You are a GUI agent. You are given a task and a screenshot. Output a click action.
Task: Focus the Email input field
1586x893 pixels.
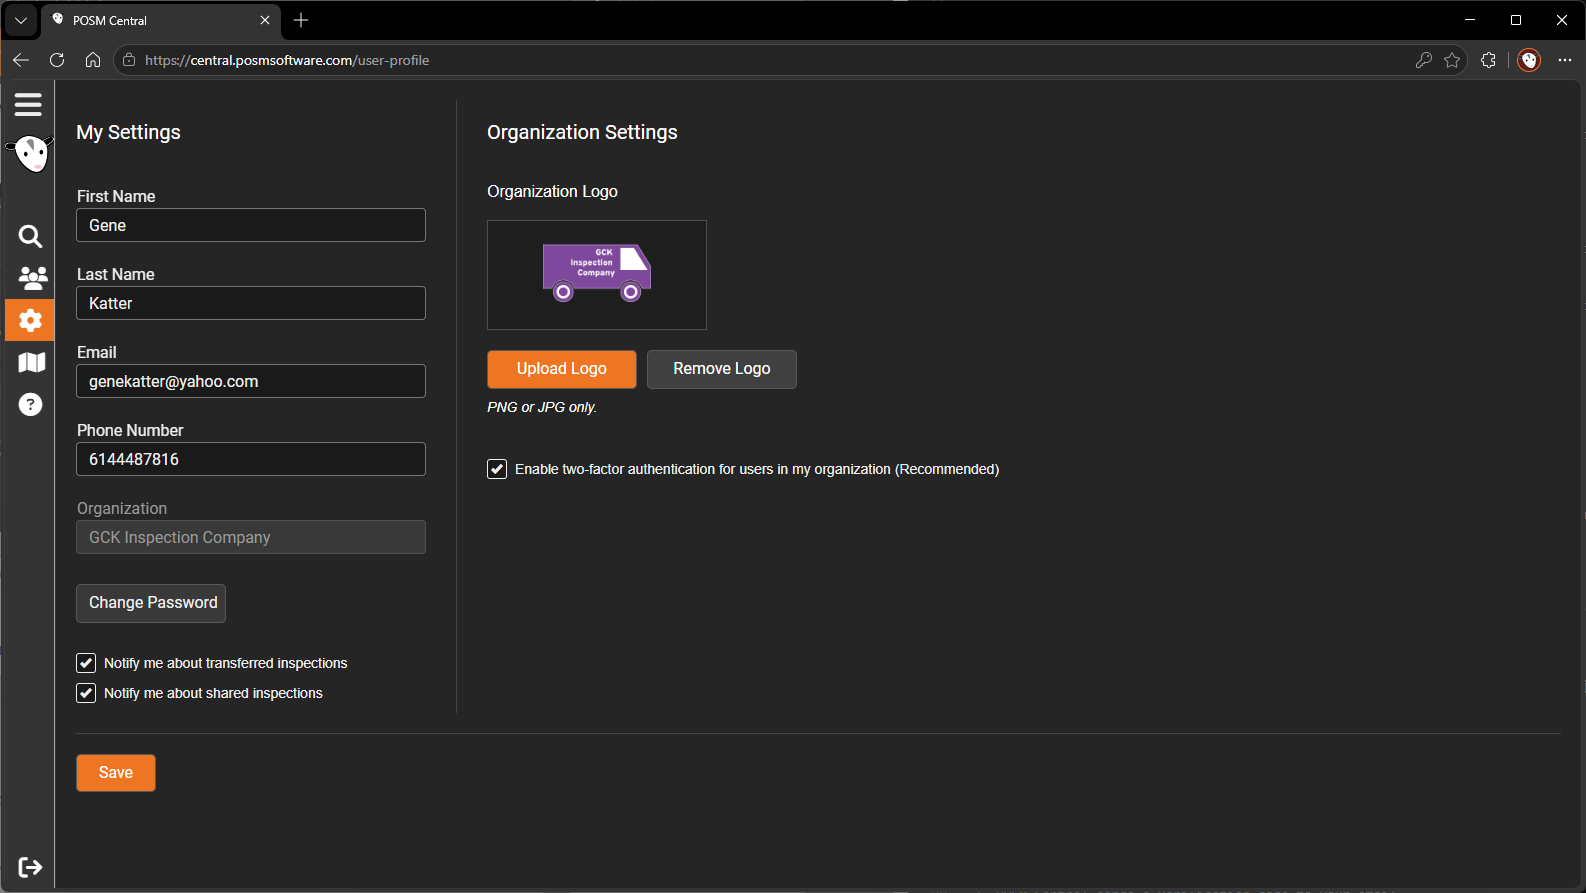coord(251,381)
